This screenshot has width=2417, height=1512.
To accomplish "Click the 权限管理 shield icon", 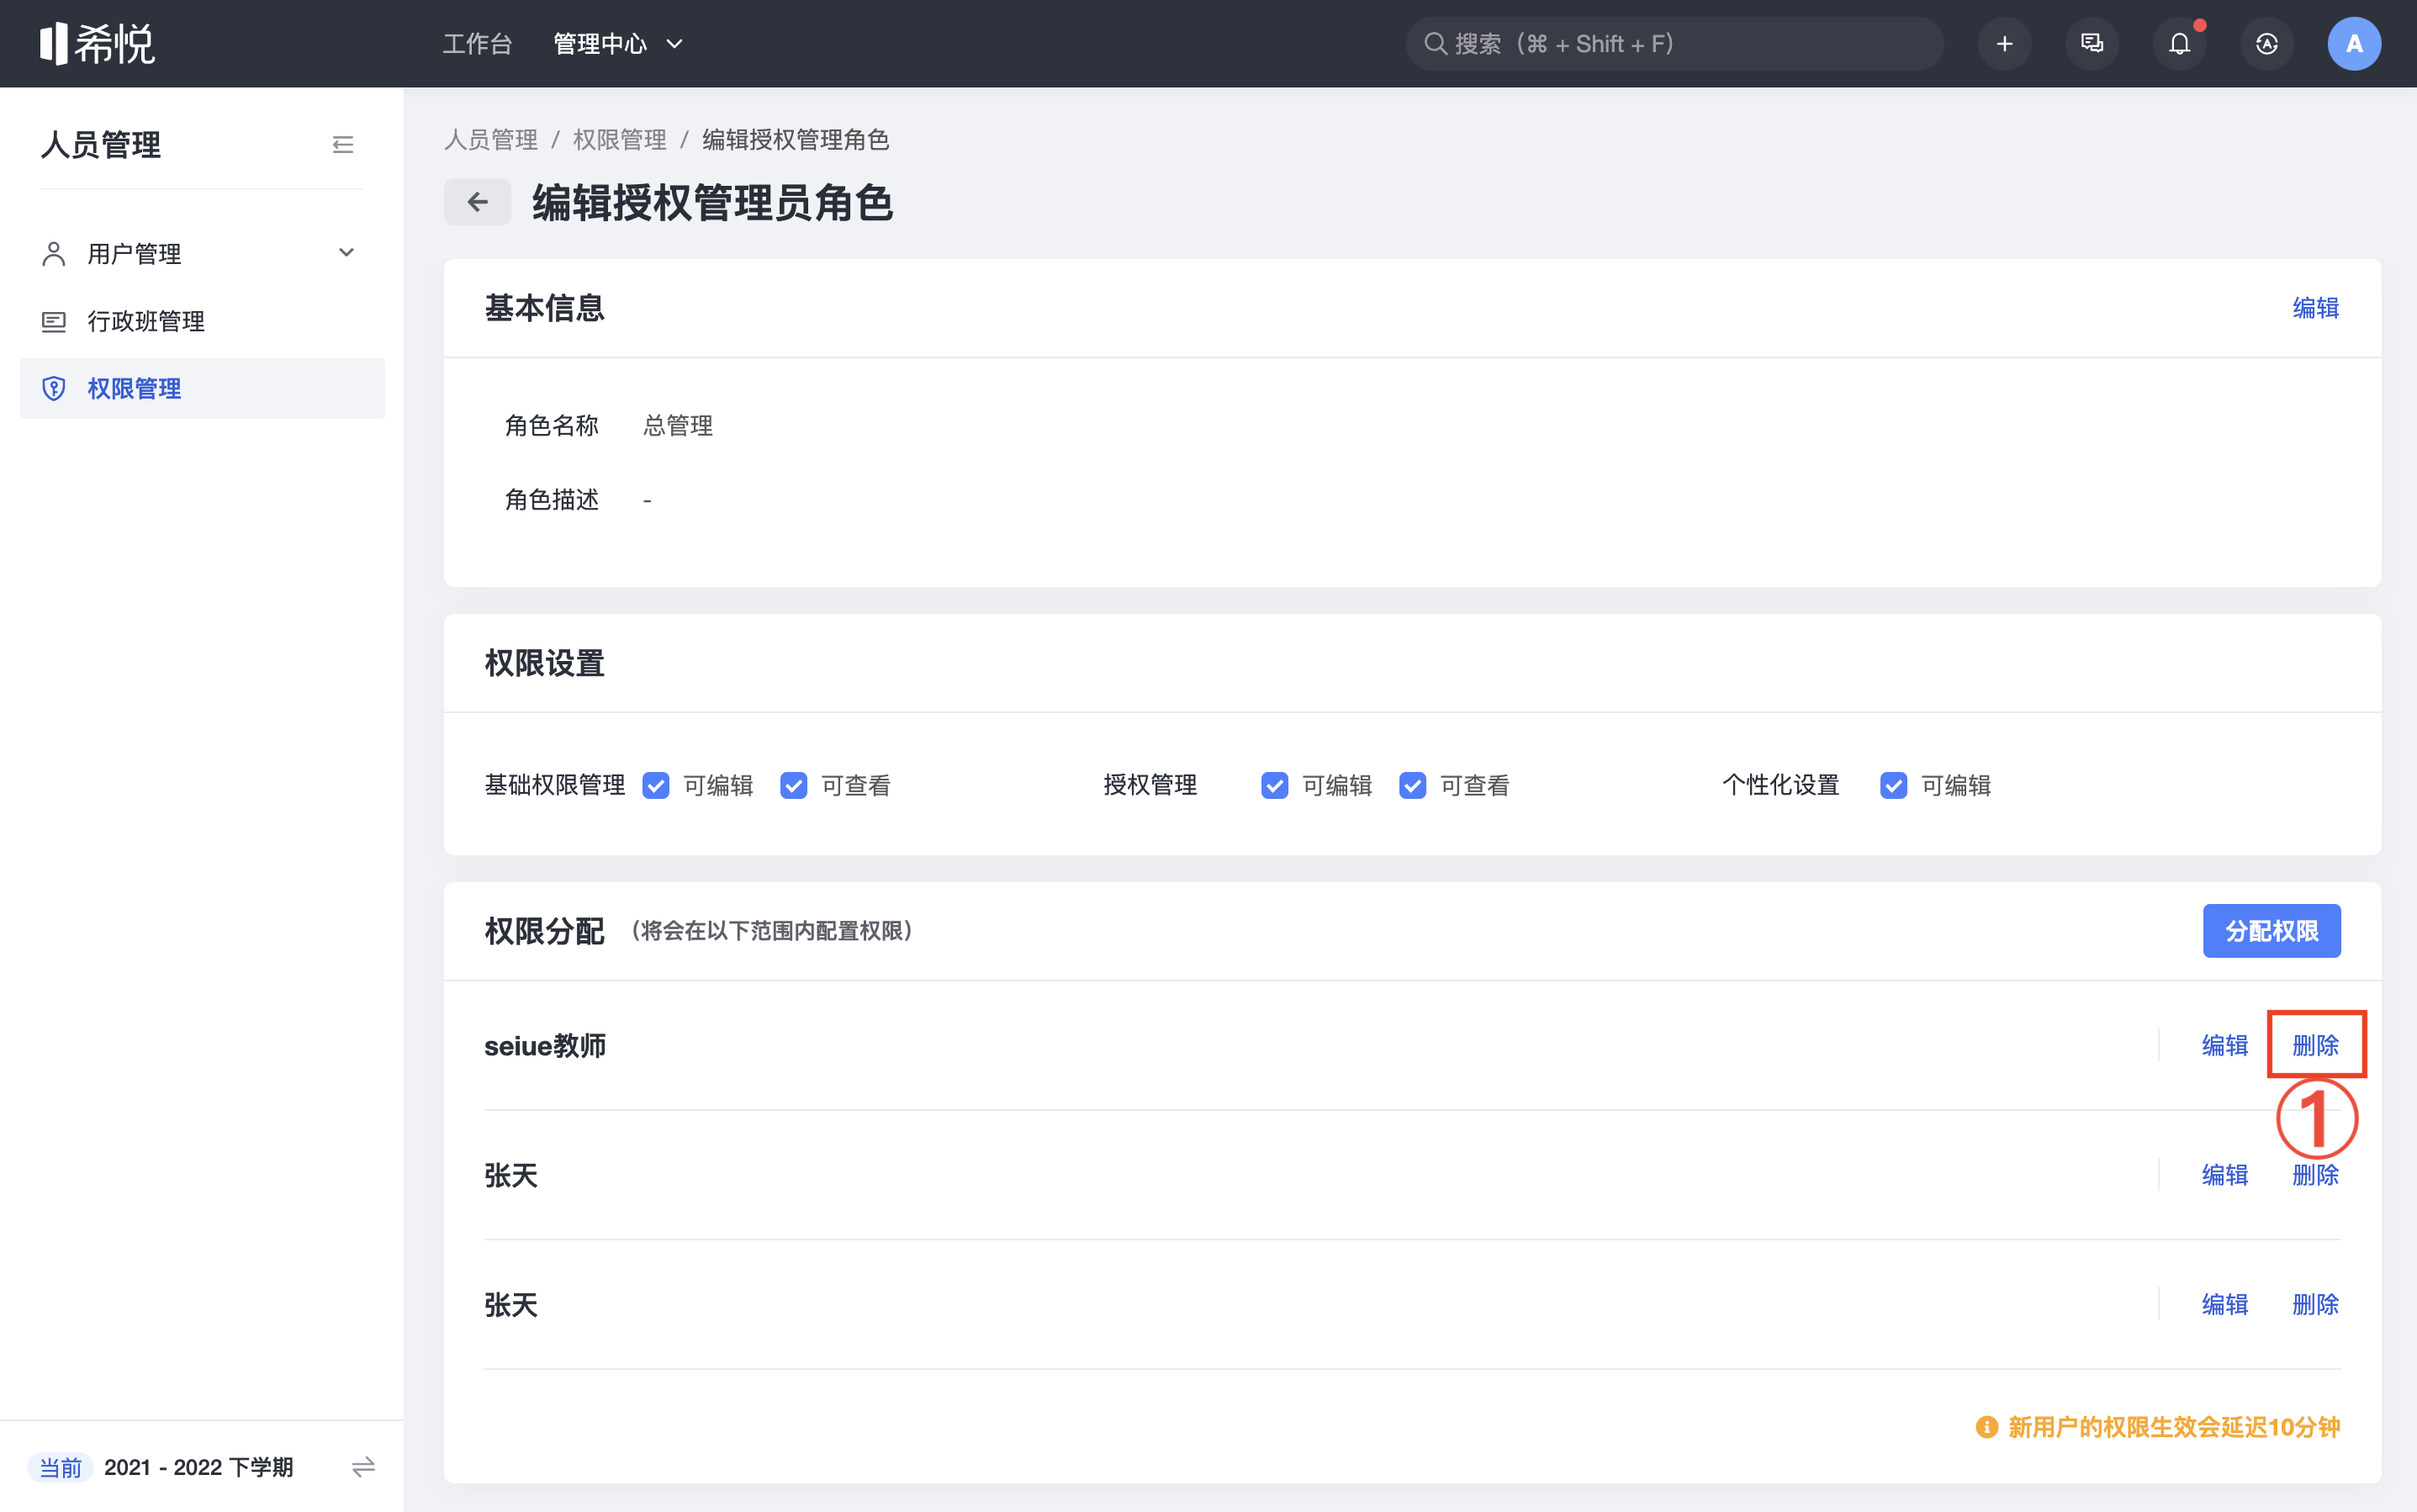I will click(x=54, y=388).
